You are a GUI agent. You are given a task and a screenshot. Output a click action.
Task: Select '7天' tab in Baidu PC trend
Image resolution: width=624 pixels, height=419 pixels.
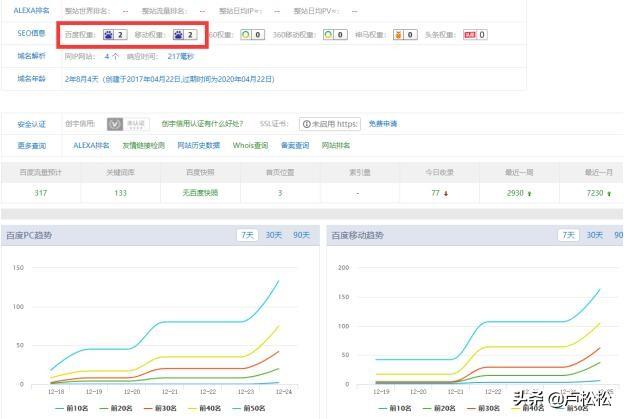(x=247, y=235)
